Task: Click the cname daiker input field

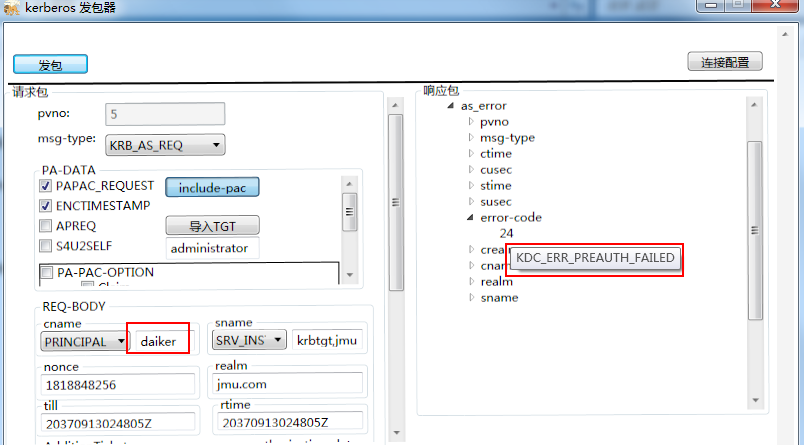Action: pos(165,341)
